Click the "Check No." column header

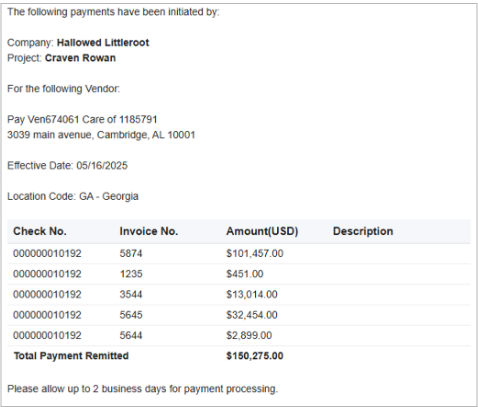[40, 231]
